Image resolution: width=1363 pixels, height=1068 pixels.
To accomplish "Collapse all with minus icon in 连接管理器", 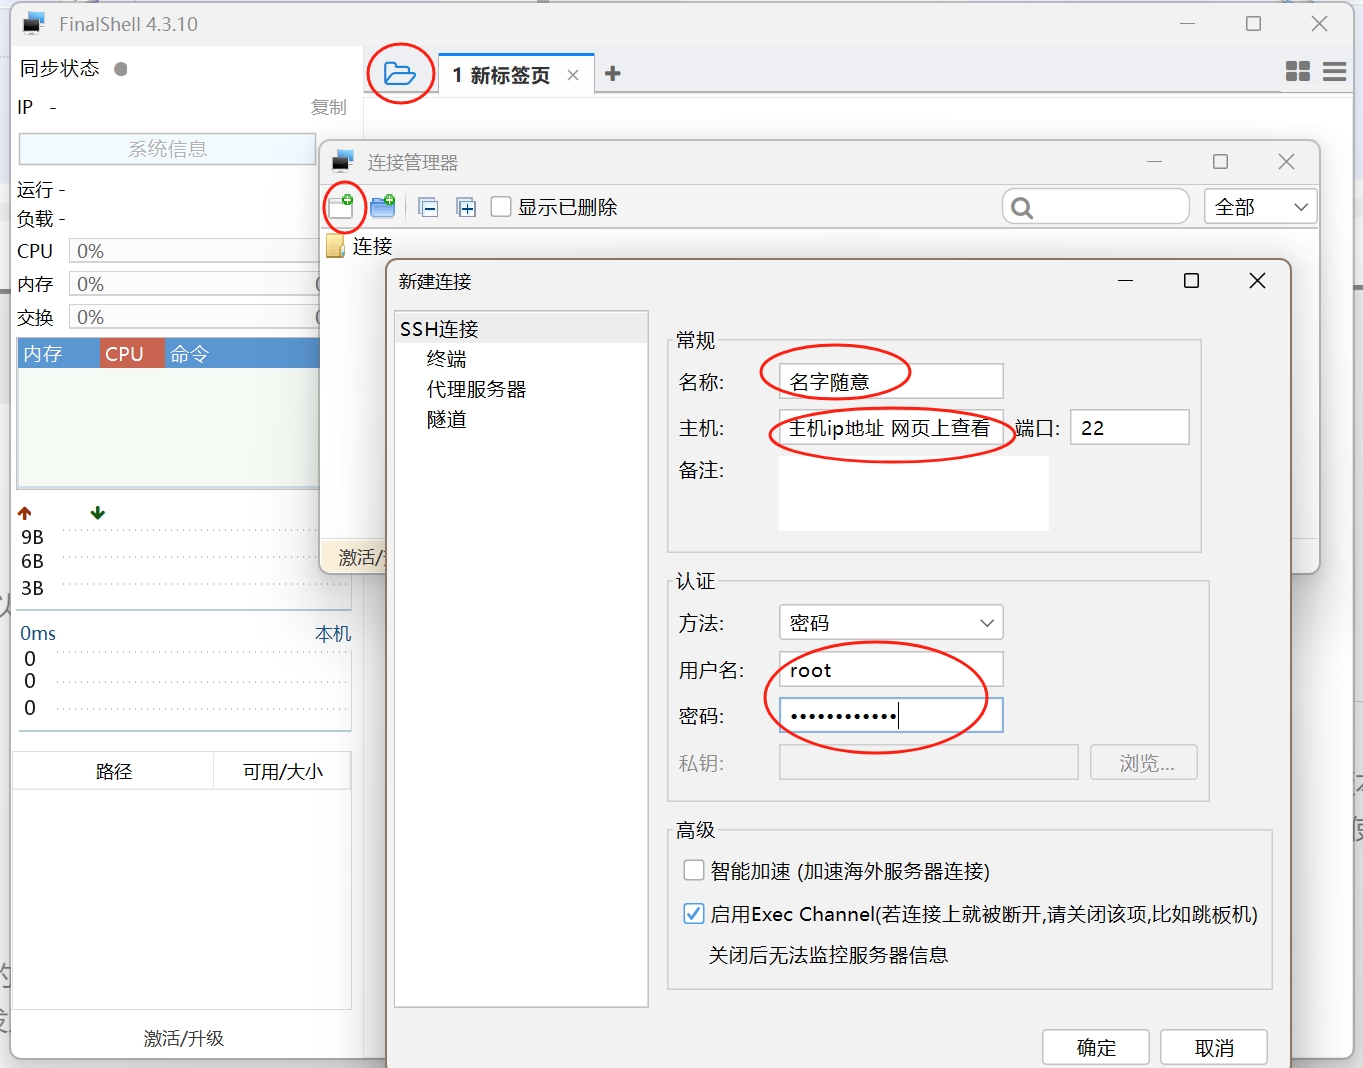I will coord(429,207).
